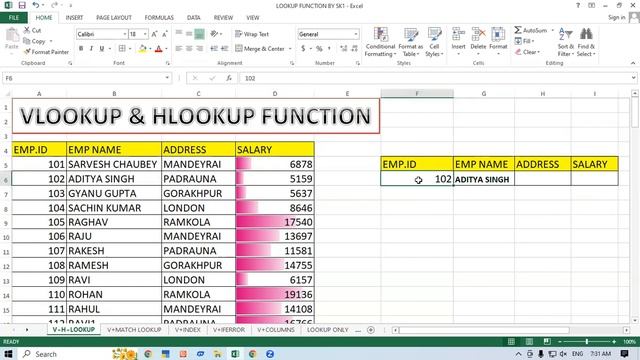The height and width of the screenshot is (360, 640).
Task: Toggle top vertical alignment
Action: (x=179, y=34)
